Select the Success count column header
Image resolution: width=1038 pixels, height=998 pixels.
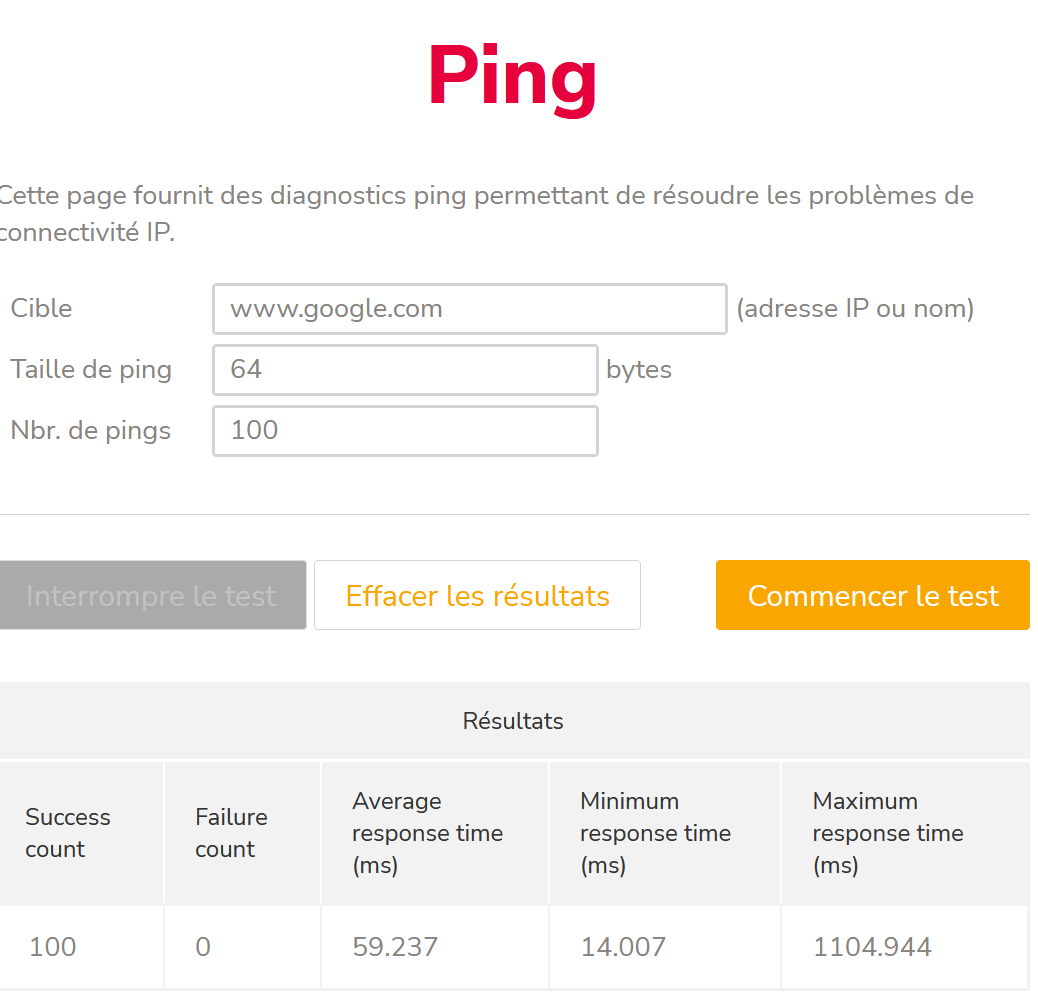(67, 833)
